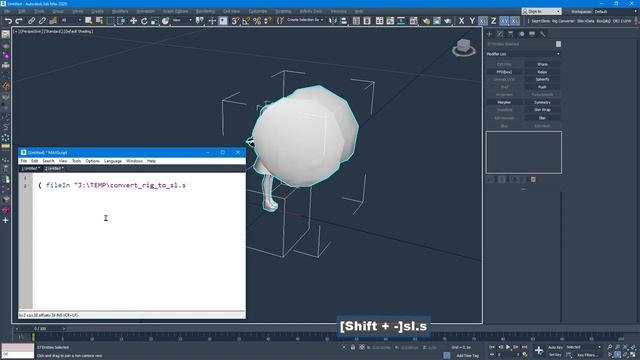The image size is (640, 360).
Task: Open the Utilities wrench tab
Action: point(542,34)
